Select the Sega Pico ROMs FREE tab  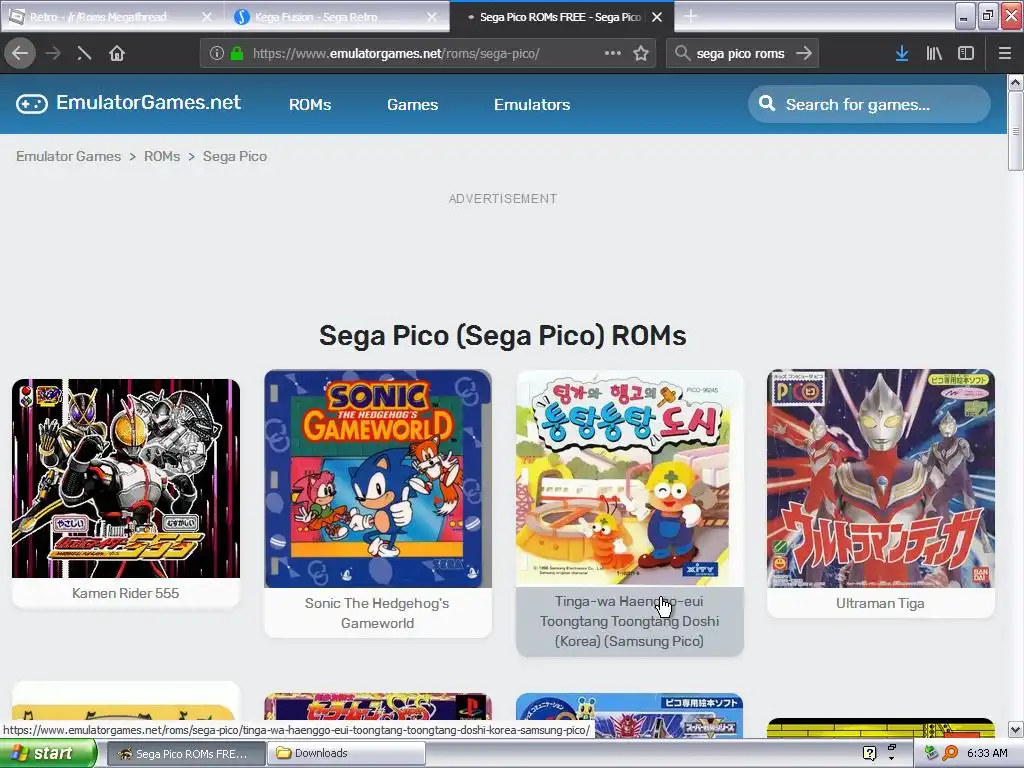[x=560, y=16]
